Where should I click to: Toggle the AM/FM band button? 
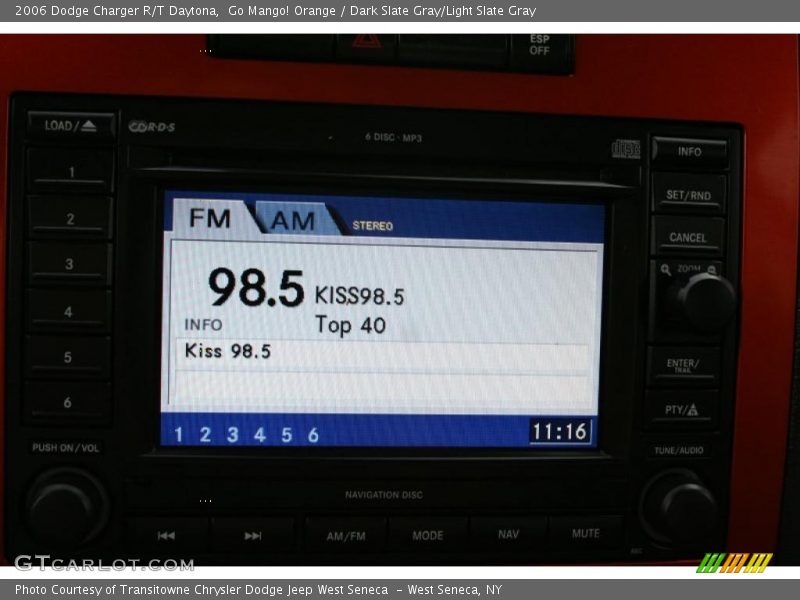pyautogui.click(x=346, y=536)
